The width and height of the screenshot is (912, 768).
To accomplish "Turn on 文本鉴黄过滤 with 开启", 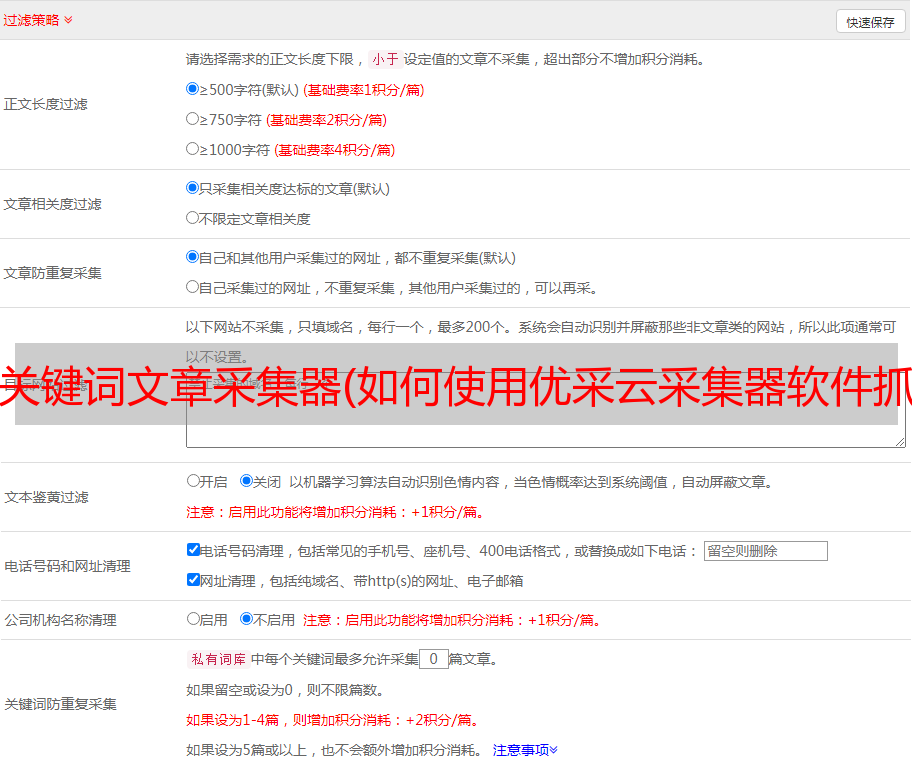I will [x=193, y=481].
